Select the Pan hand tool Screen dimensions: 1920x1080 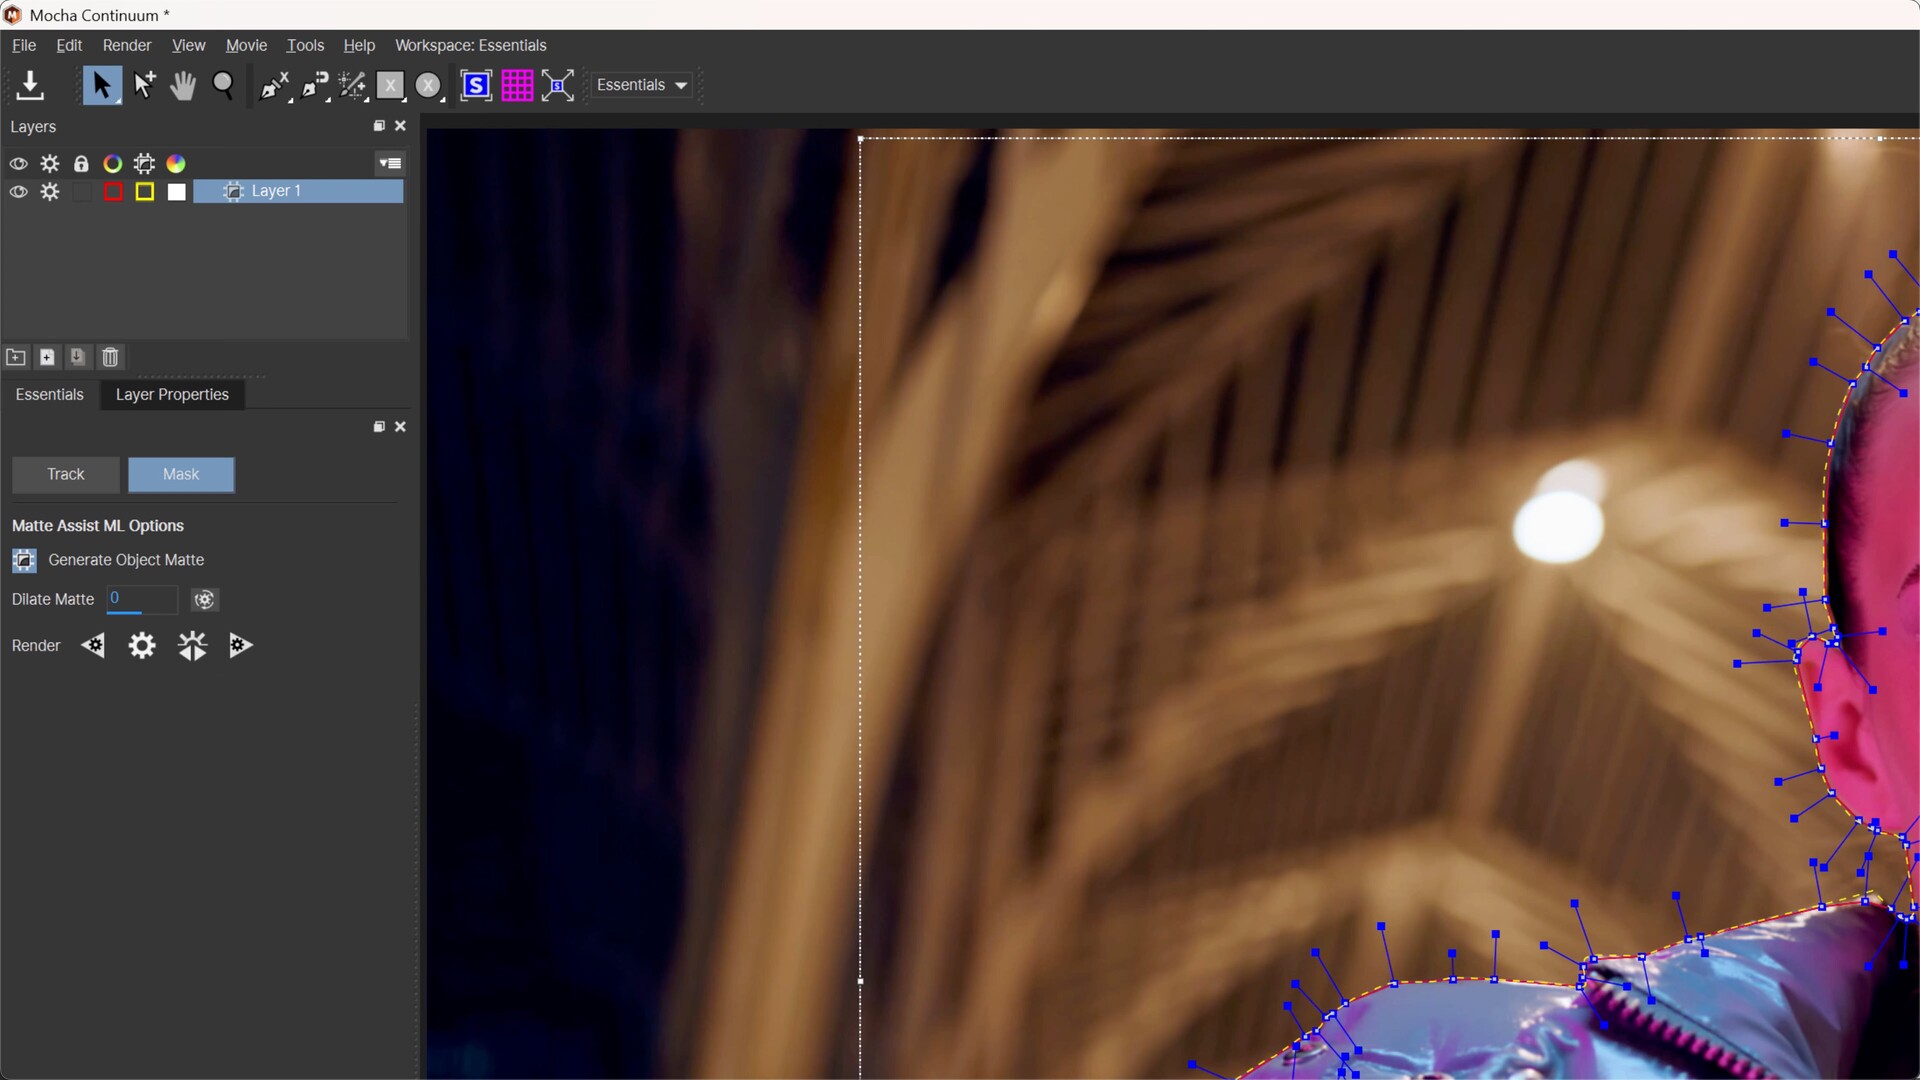tap(182, 86)
